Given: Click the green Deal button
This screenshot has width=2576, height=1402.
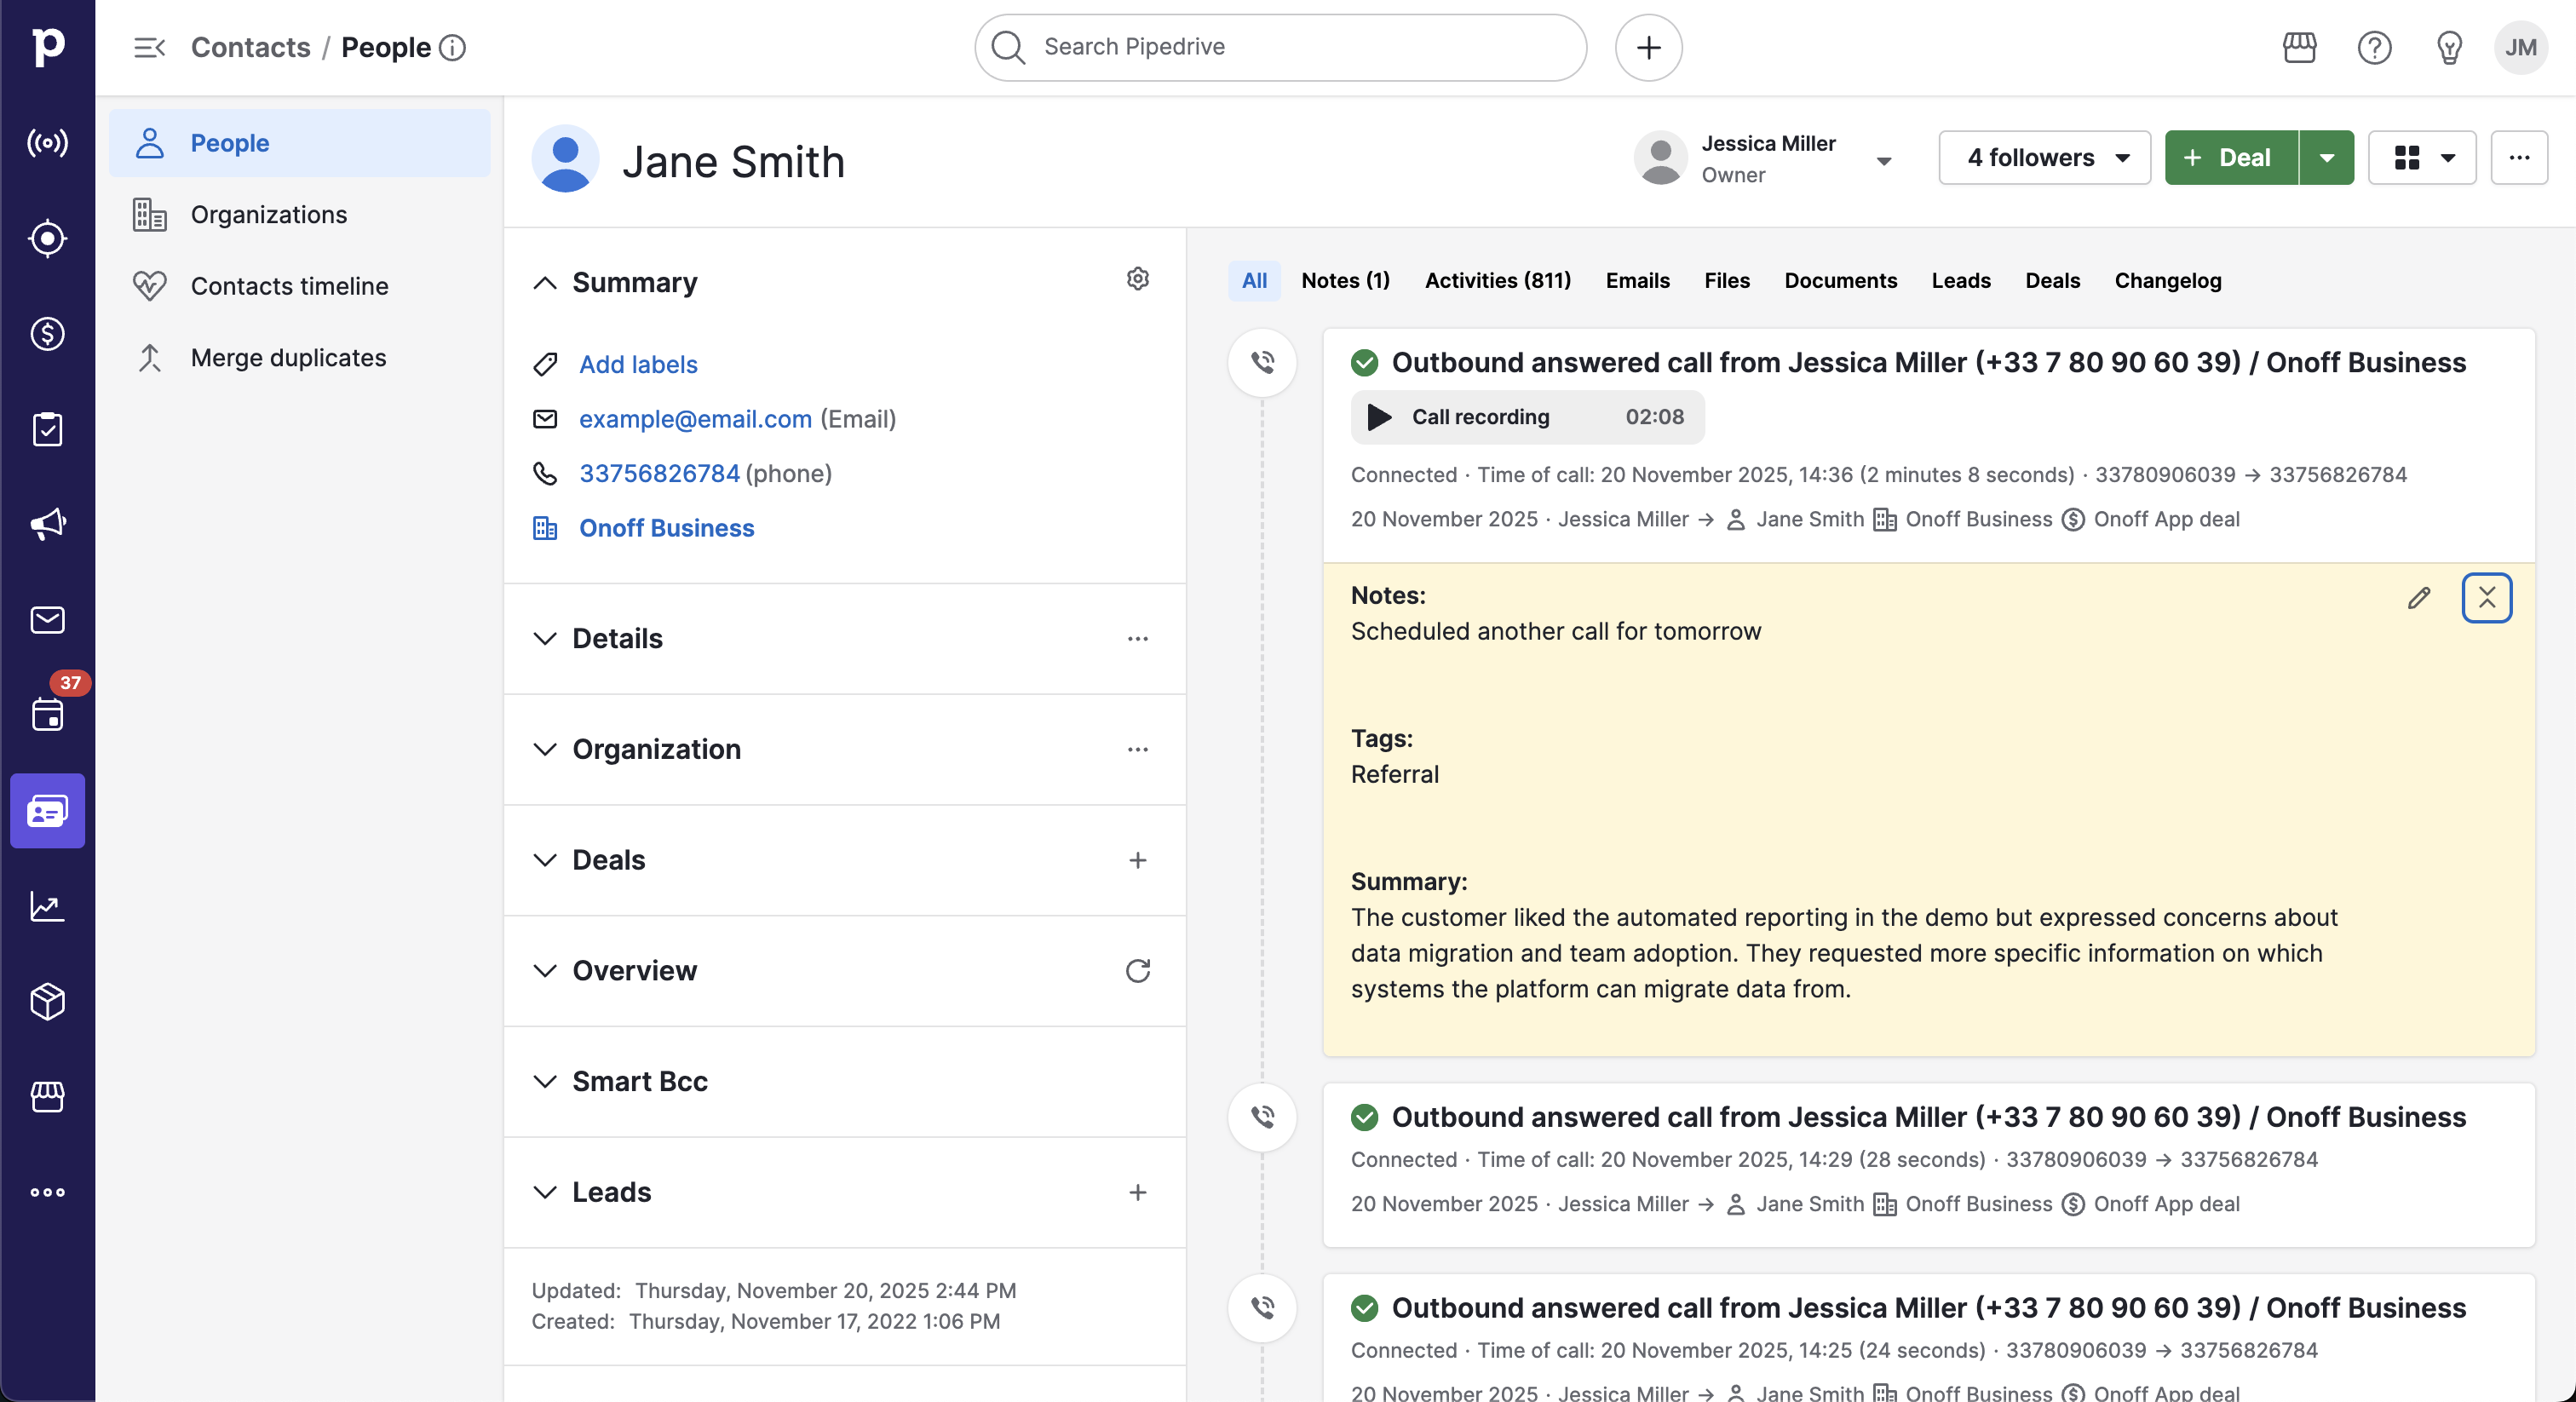Looking at the screenshot, I should pos(2231,157).
